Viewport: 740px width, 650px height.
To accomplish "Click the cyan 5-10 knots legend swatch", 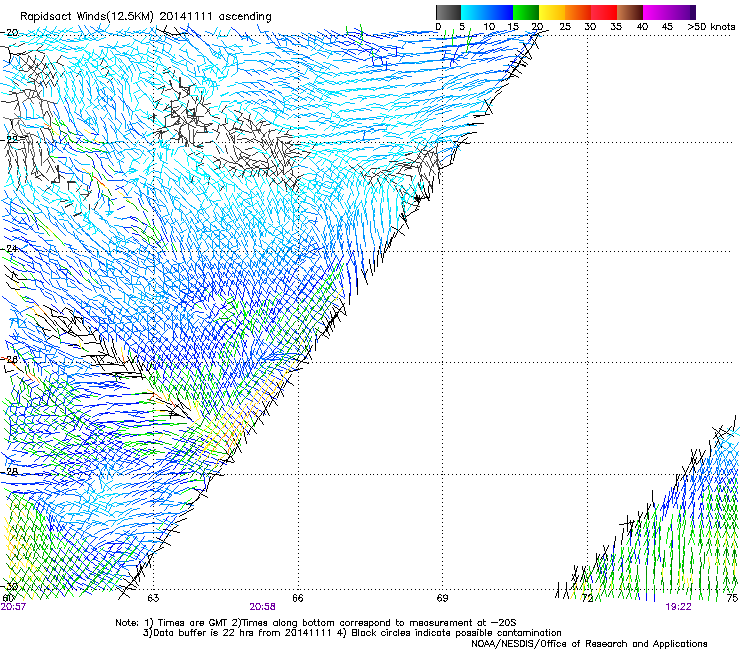I will 474,12.
